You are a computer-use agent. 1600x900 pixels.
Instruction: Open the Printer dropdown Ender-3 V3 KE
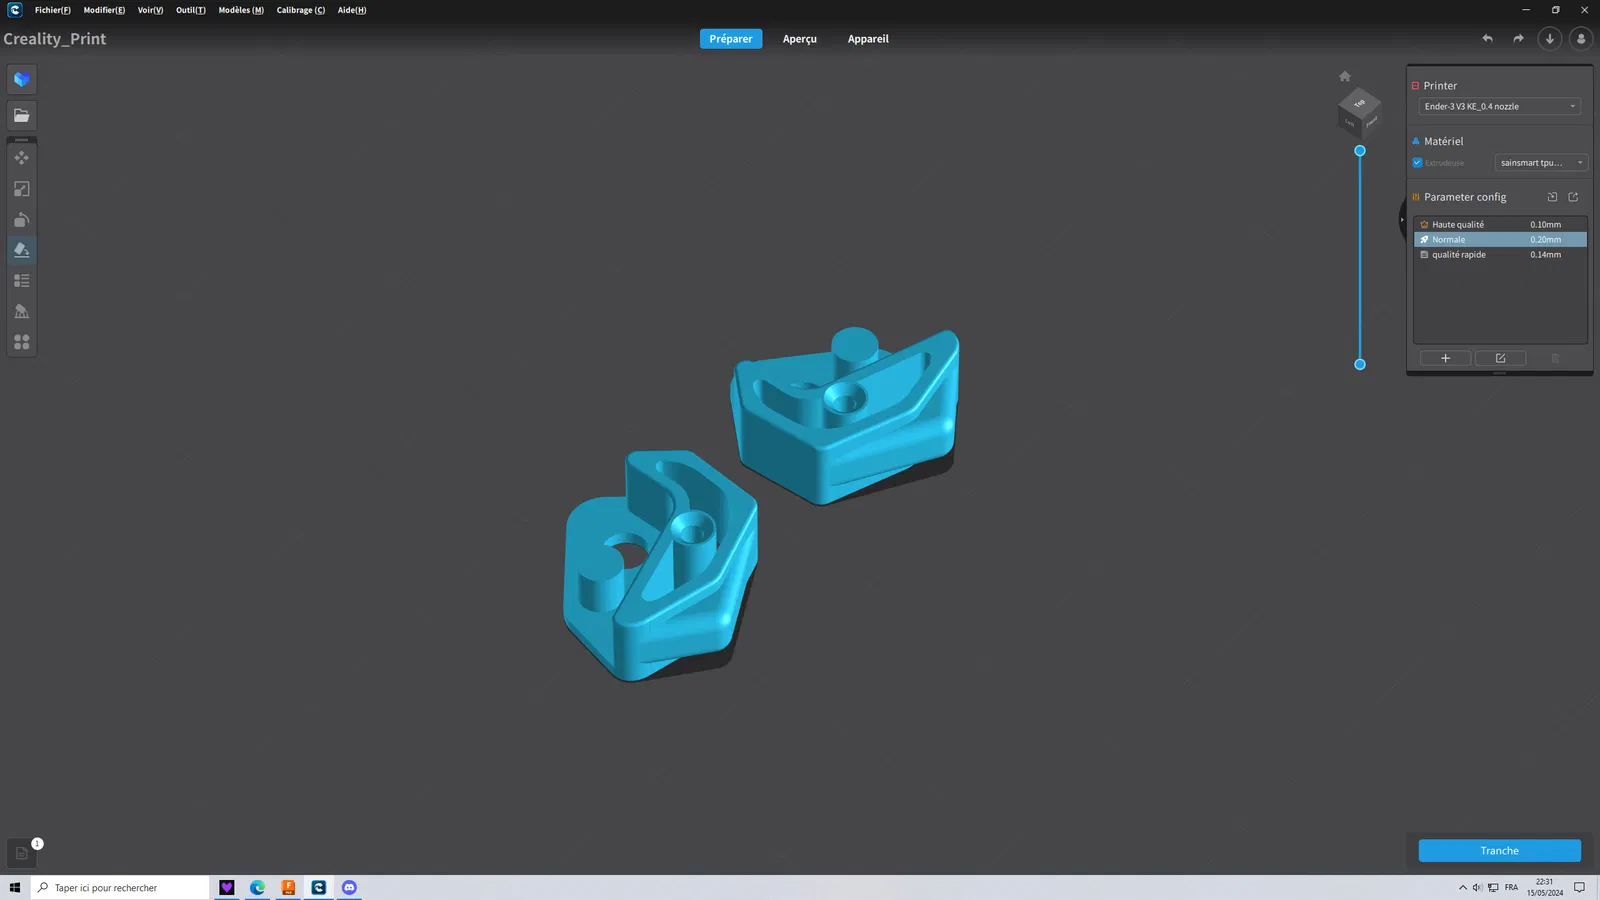point(1499,106)
